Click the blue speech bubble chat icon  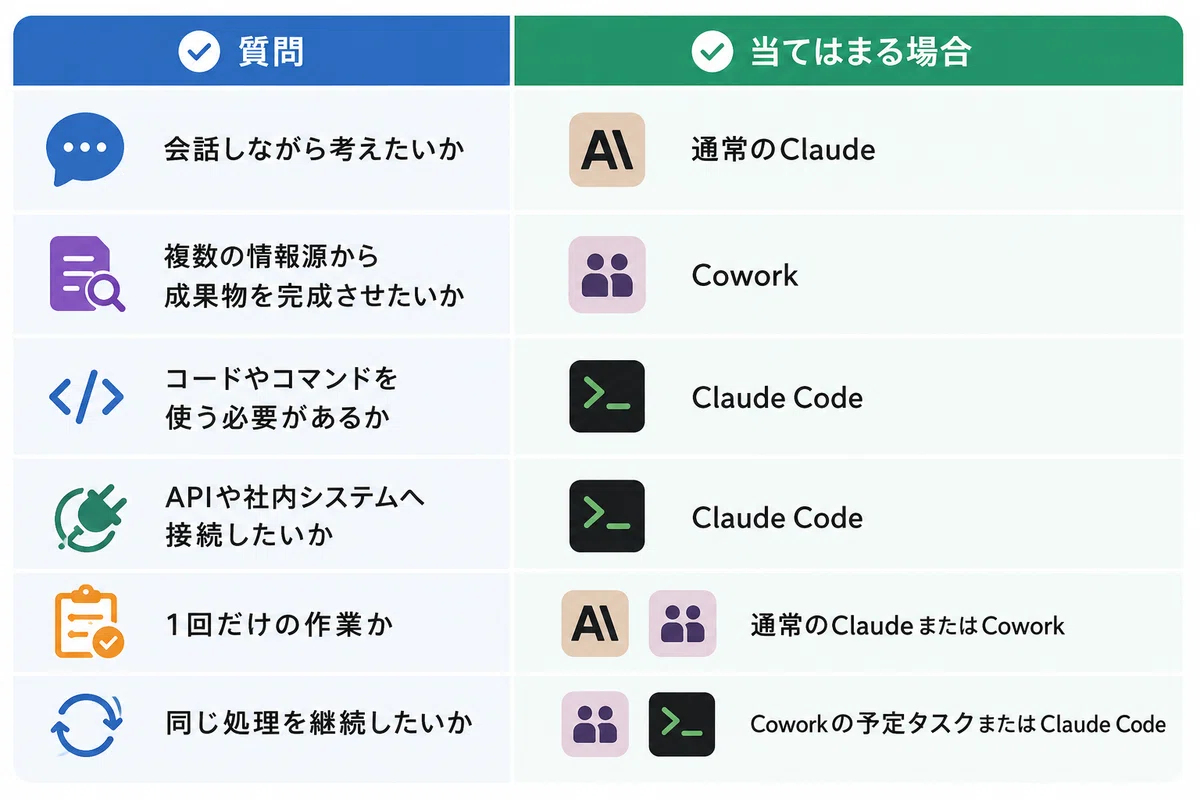click(85, 150)
